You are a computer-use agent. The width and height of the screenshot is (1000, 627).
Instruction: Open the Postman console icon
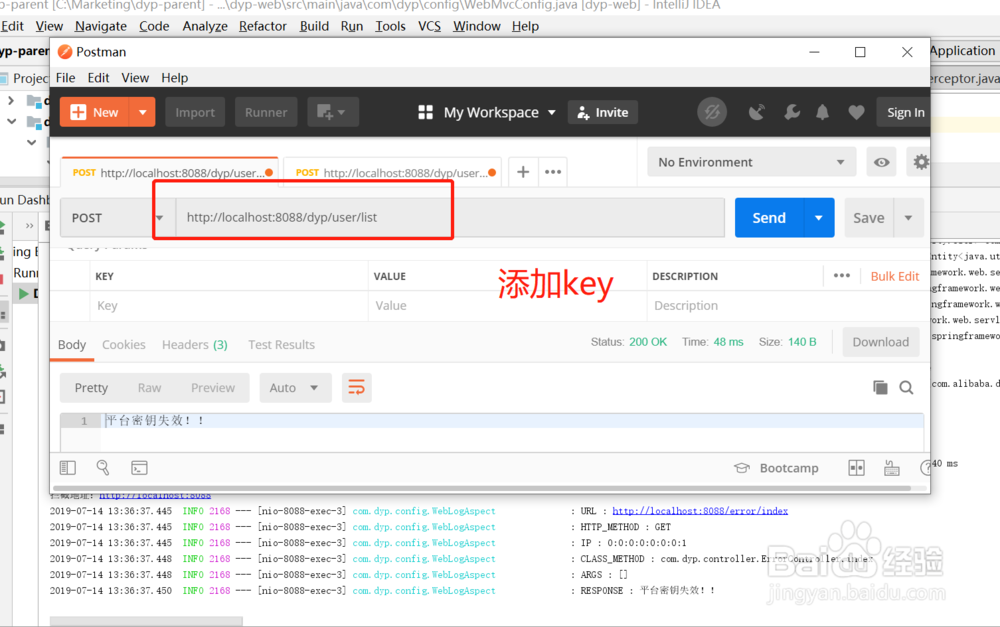click(139, 468)
